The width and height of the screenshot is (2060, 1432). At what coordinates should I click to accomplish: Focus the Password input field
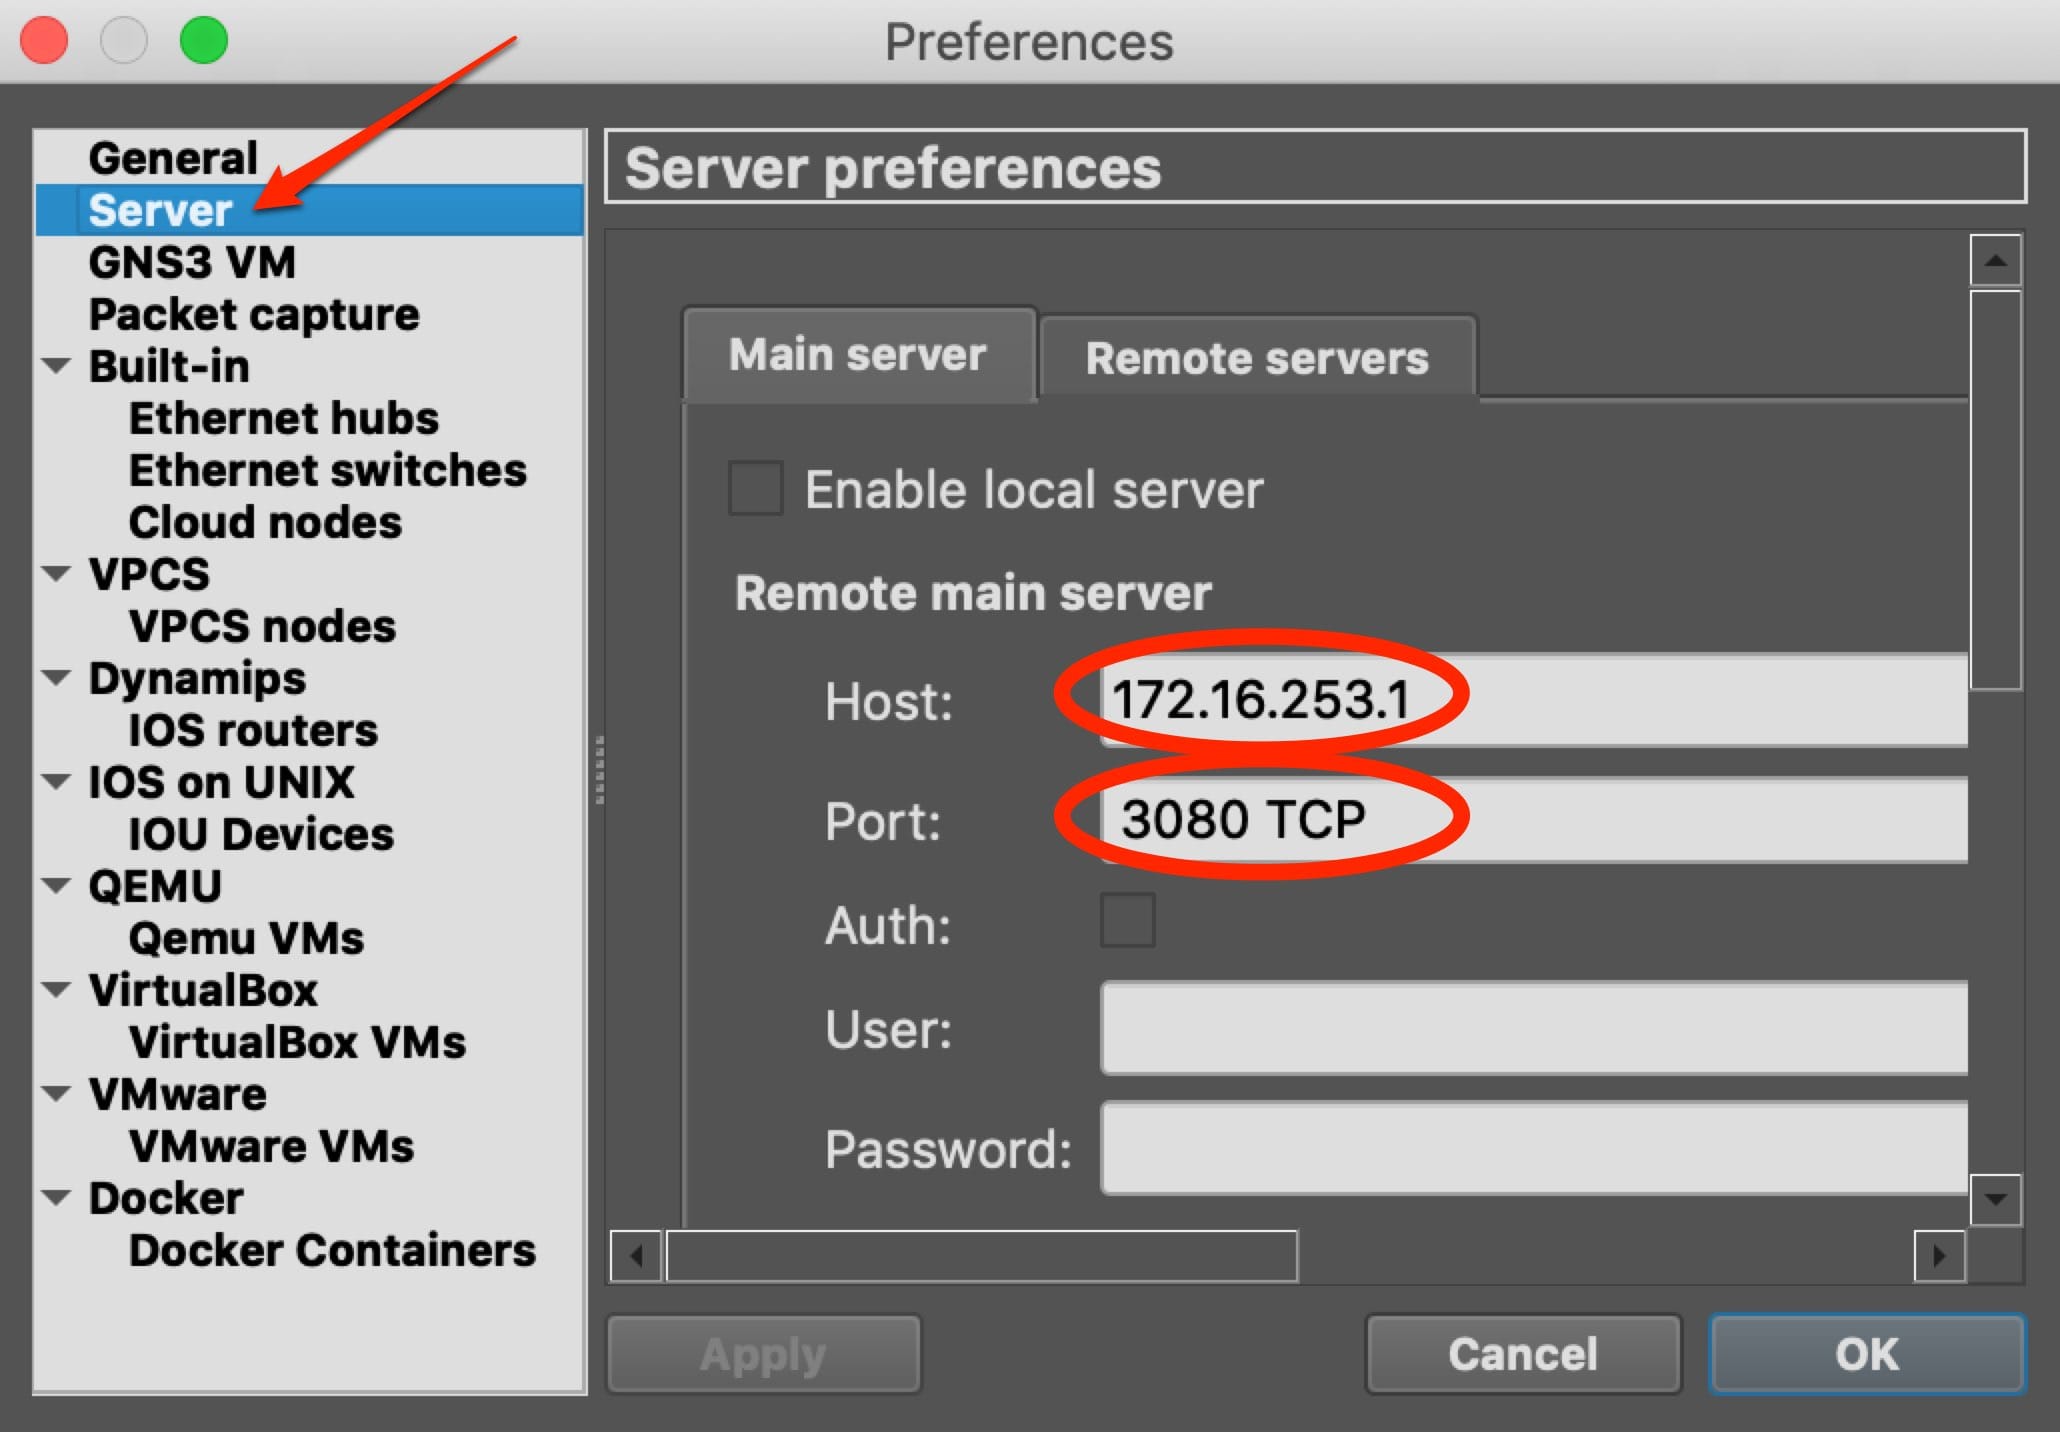click(x=1534, y=1149)
